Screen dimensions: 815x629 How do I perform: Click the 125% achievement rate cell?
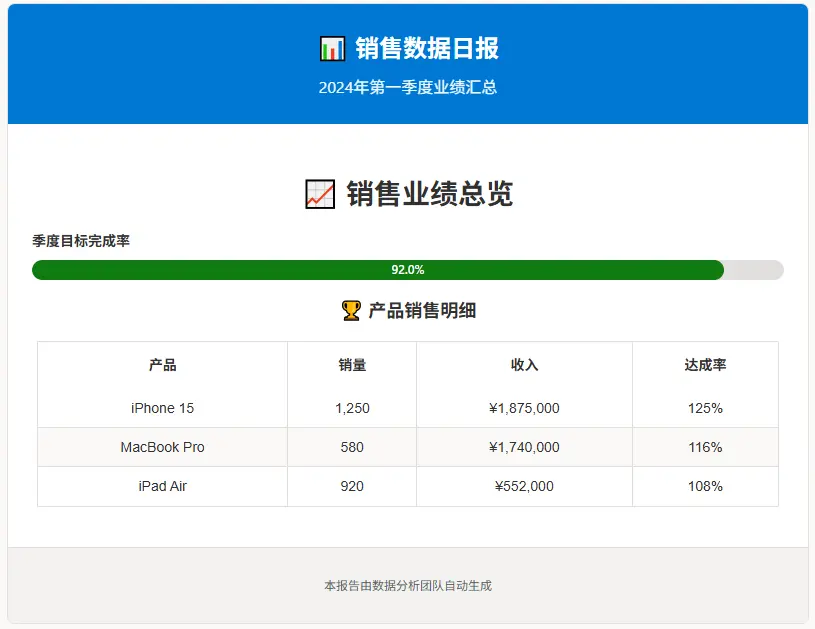coord(705,408)
